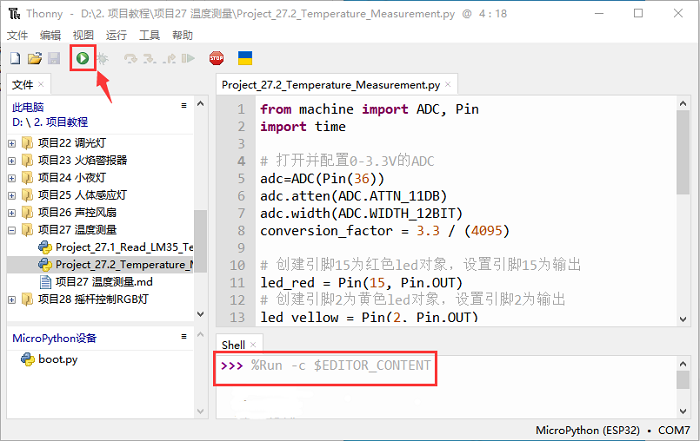700x441 pixels.
Task: Click MicroPython (ESP32) interpreter selector in status bar
Action: (x=583, y=431)
